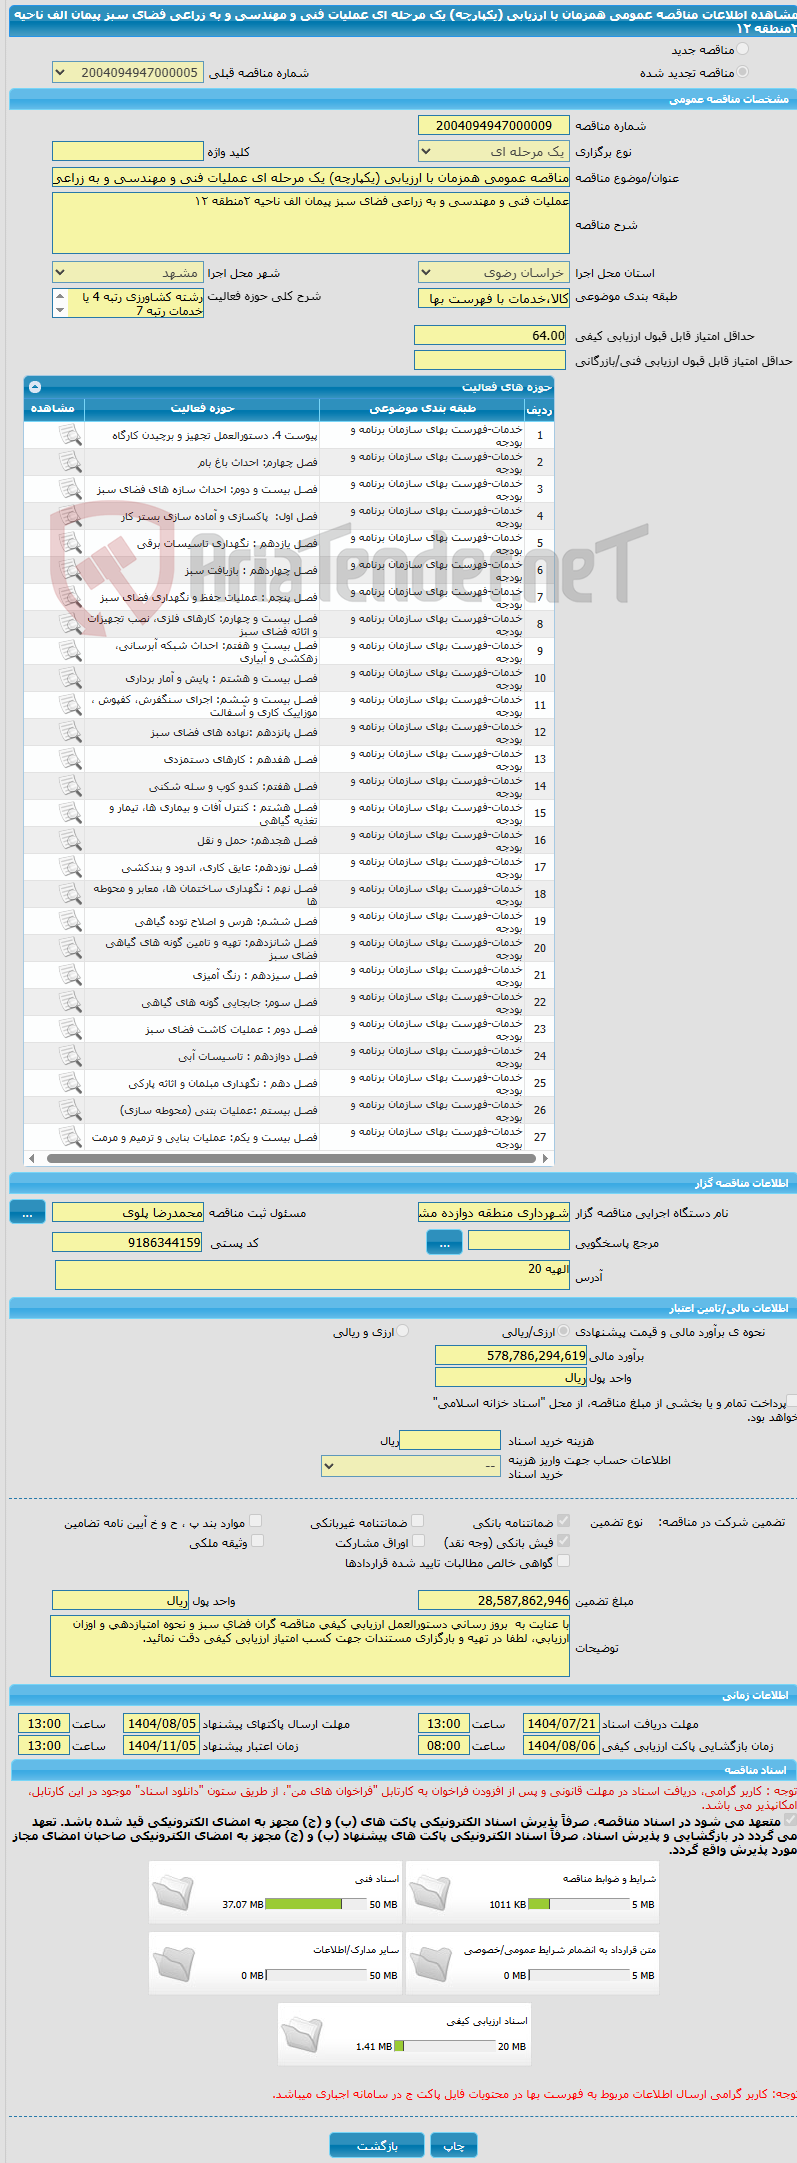
Task: Open the سایر مدارک/اطلاعات folder icon
Action: click(173, 1962)
